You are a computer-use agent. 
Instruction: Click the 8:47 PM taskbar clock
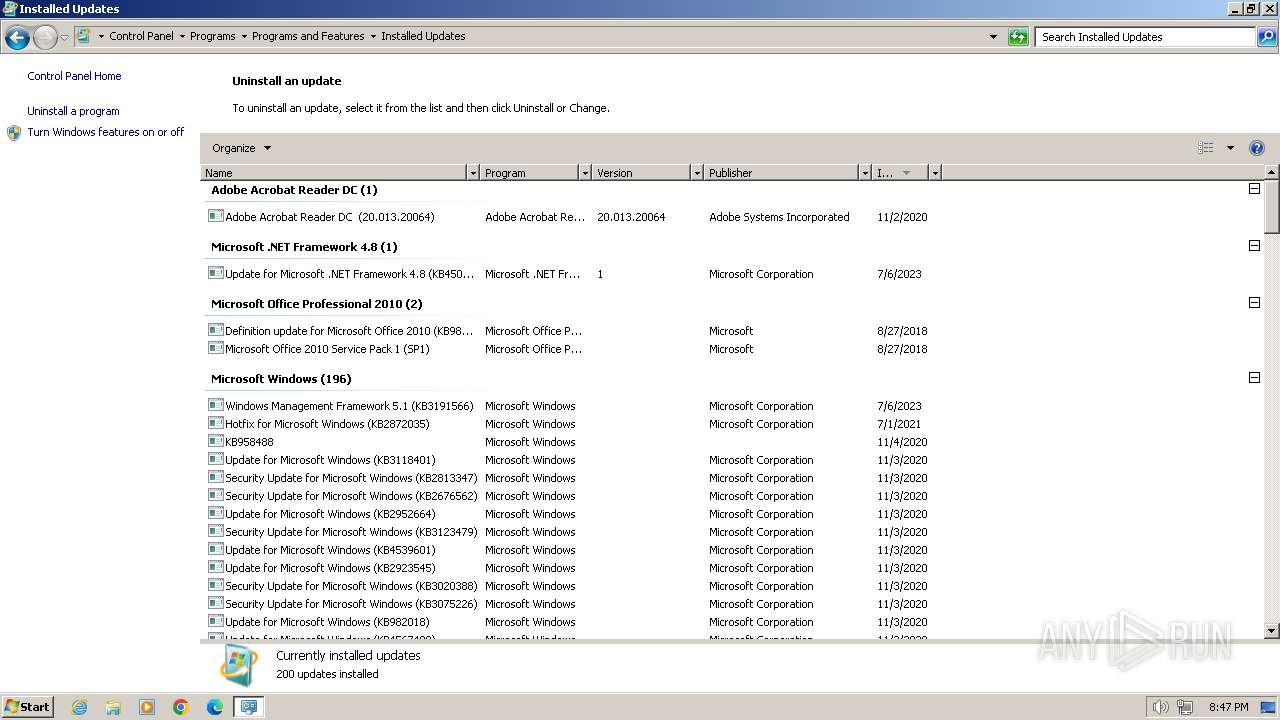[1228, 707]
